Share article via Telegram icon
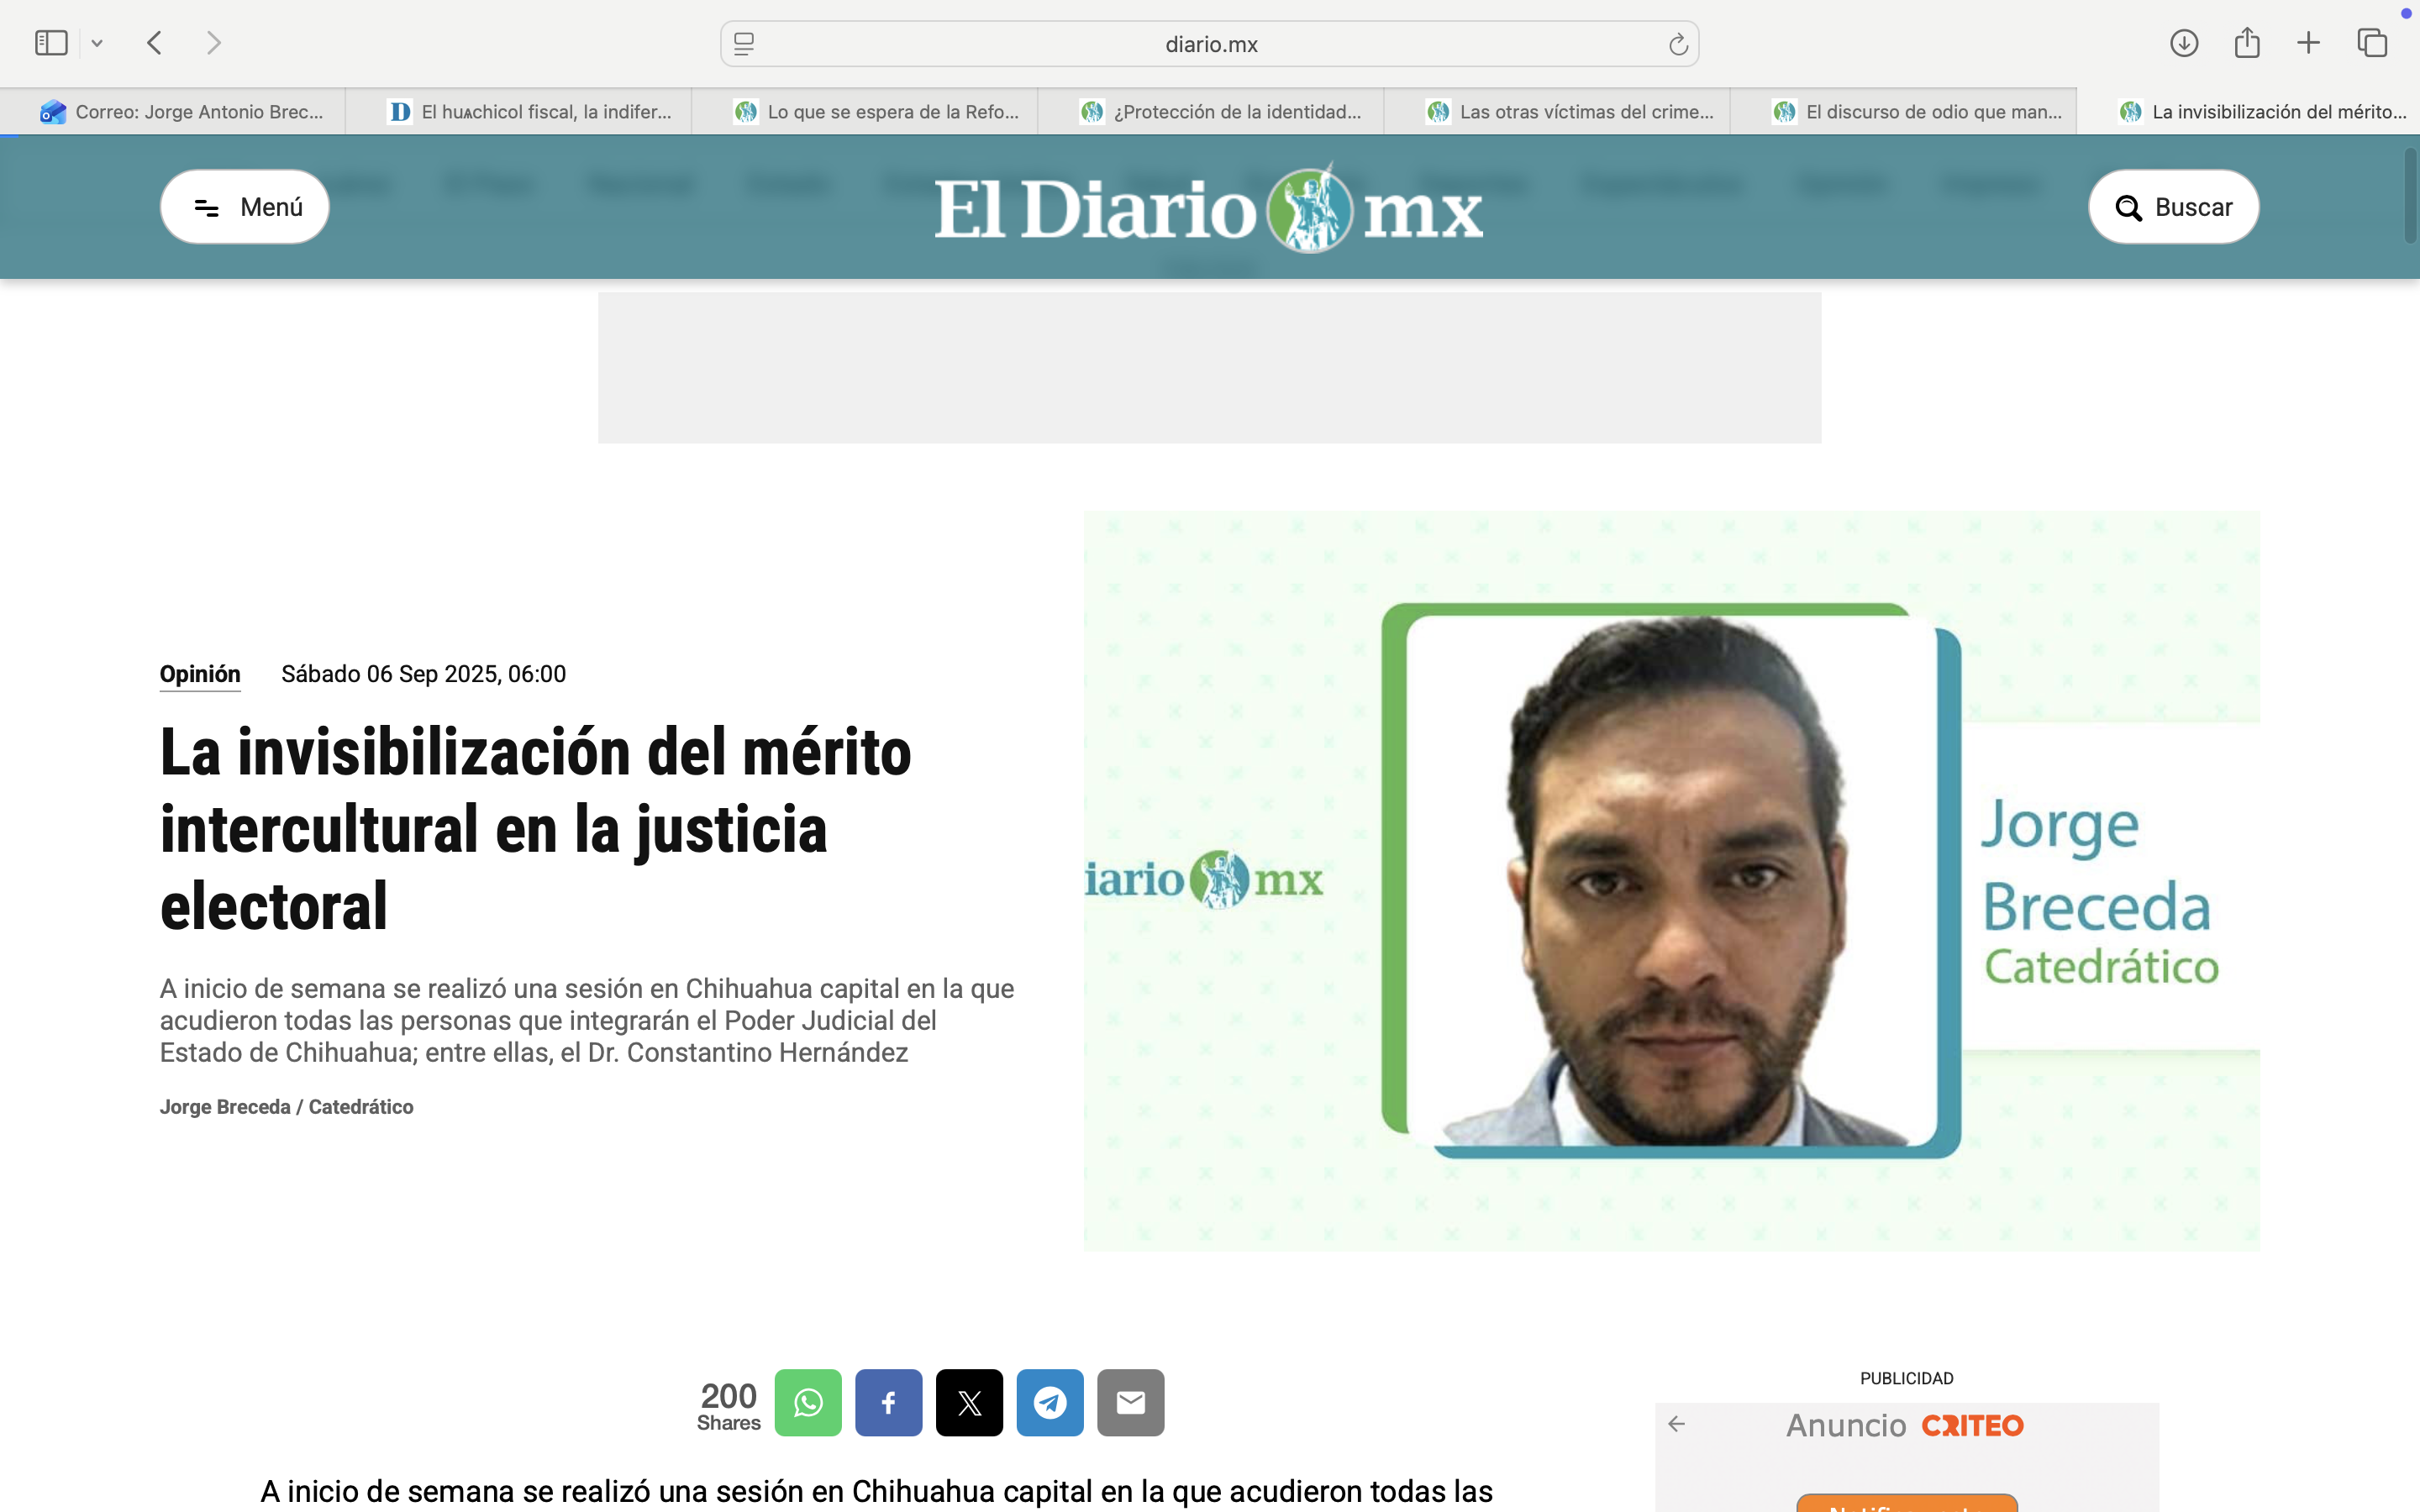The image size is (2420, 1512). pyautogui.click(x=1049, y=1402)
